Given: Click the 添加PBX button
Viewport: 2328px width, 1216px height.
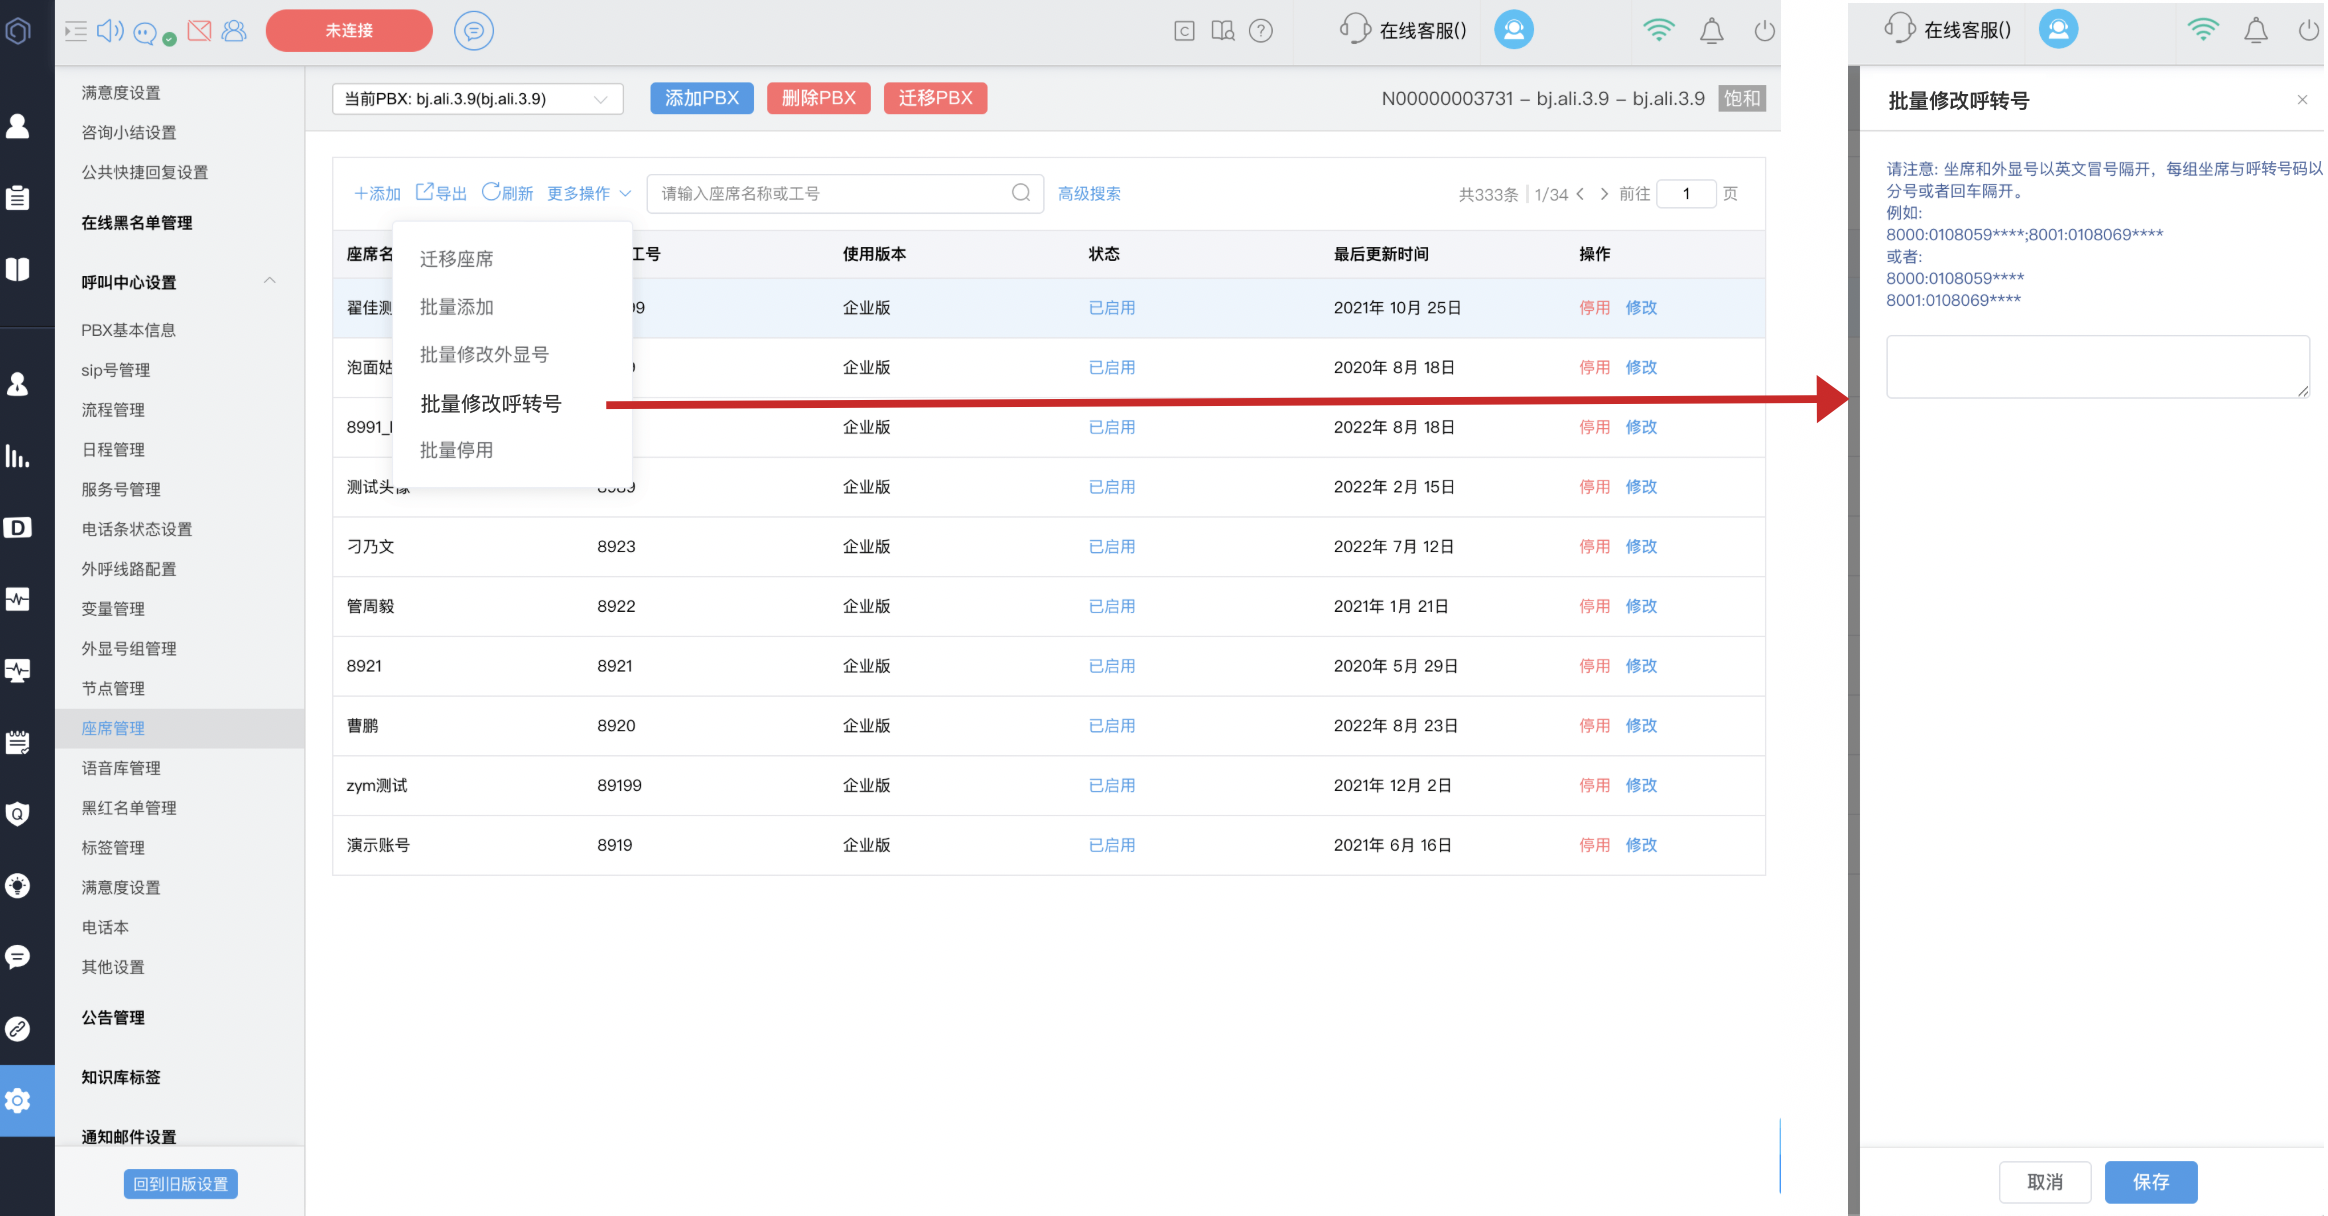Looking at the screenshot, I should pos(701,98).
